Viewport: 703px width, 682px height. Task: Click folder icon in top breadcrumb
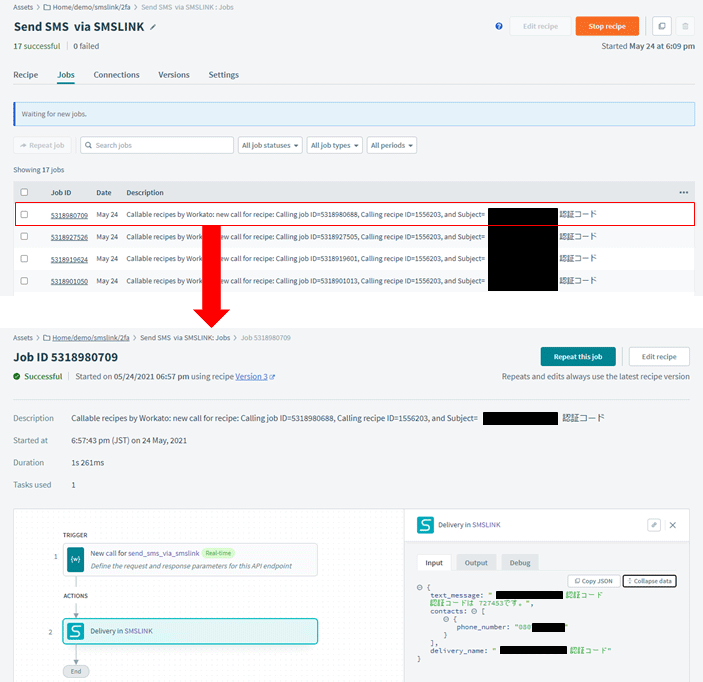[47, 7]
